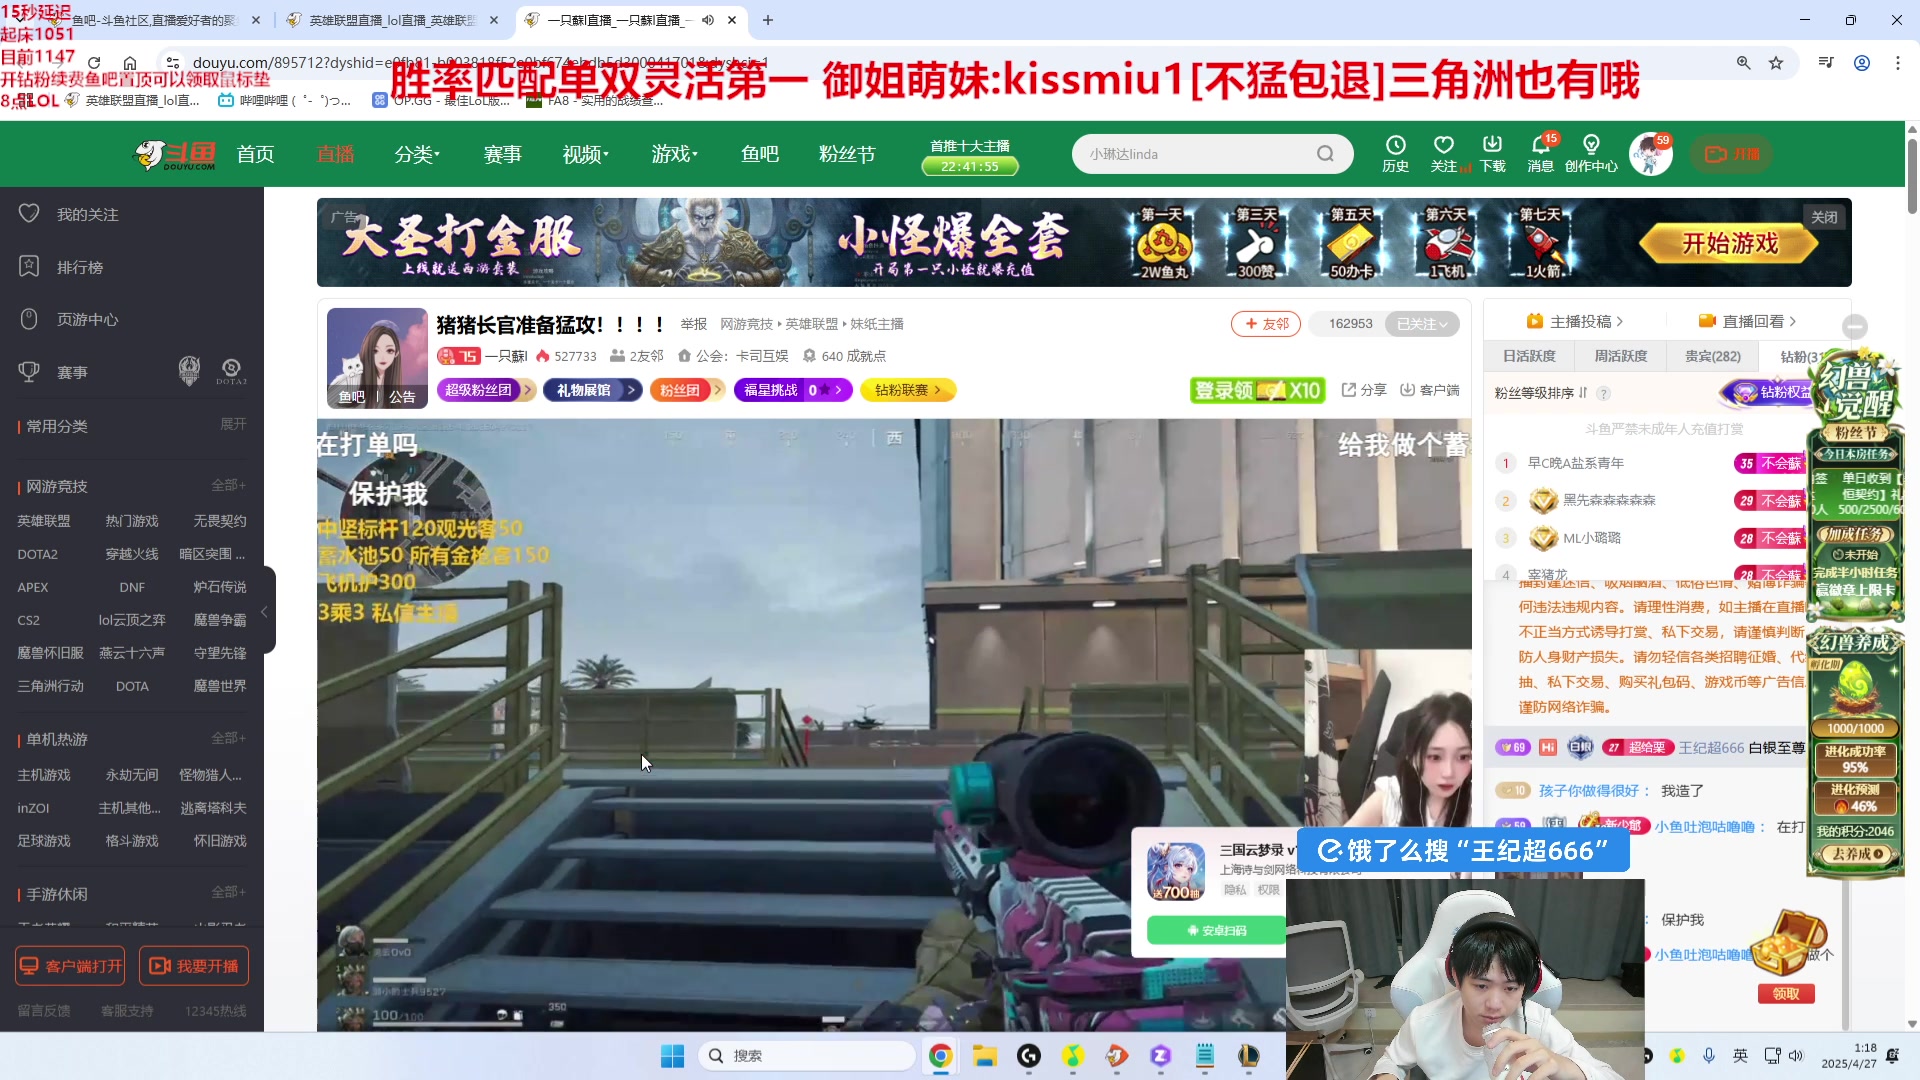Click the 开播 button in header

[x=1732, y=154]
